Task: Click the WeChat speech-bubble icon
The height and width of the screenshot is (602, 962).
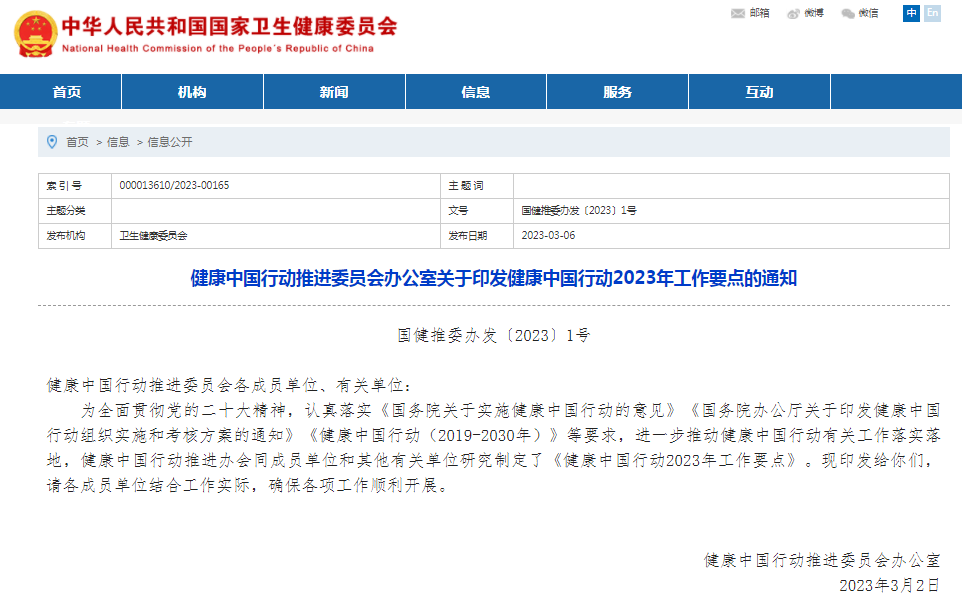Action: (x=846, y=13)
